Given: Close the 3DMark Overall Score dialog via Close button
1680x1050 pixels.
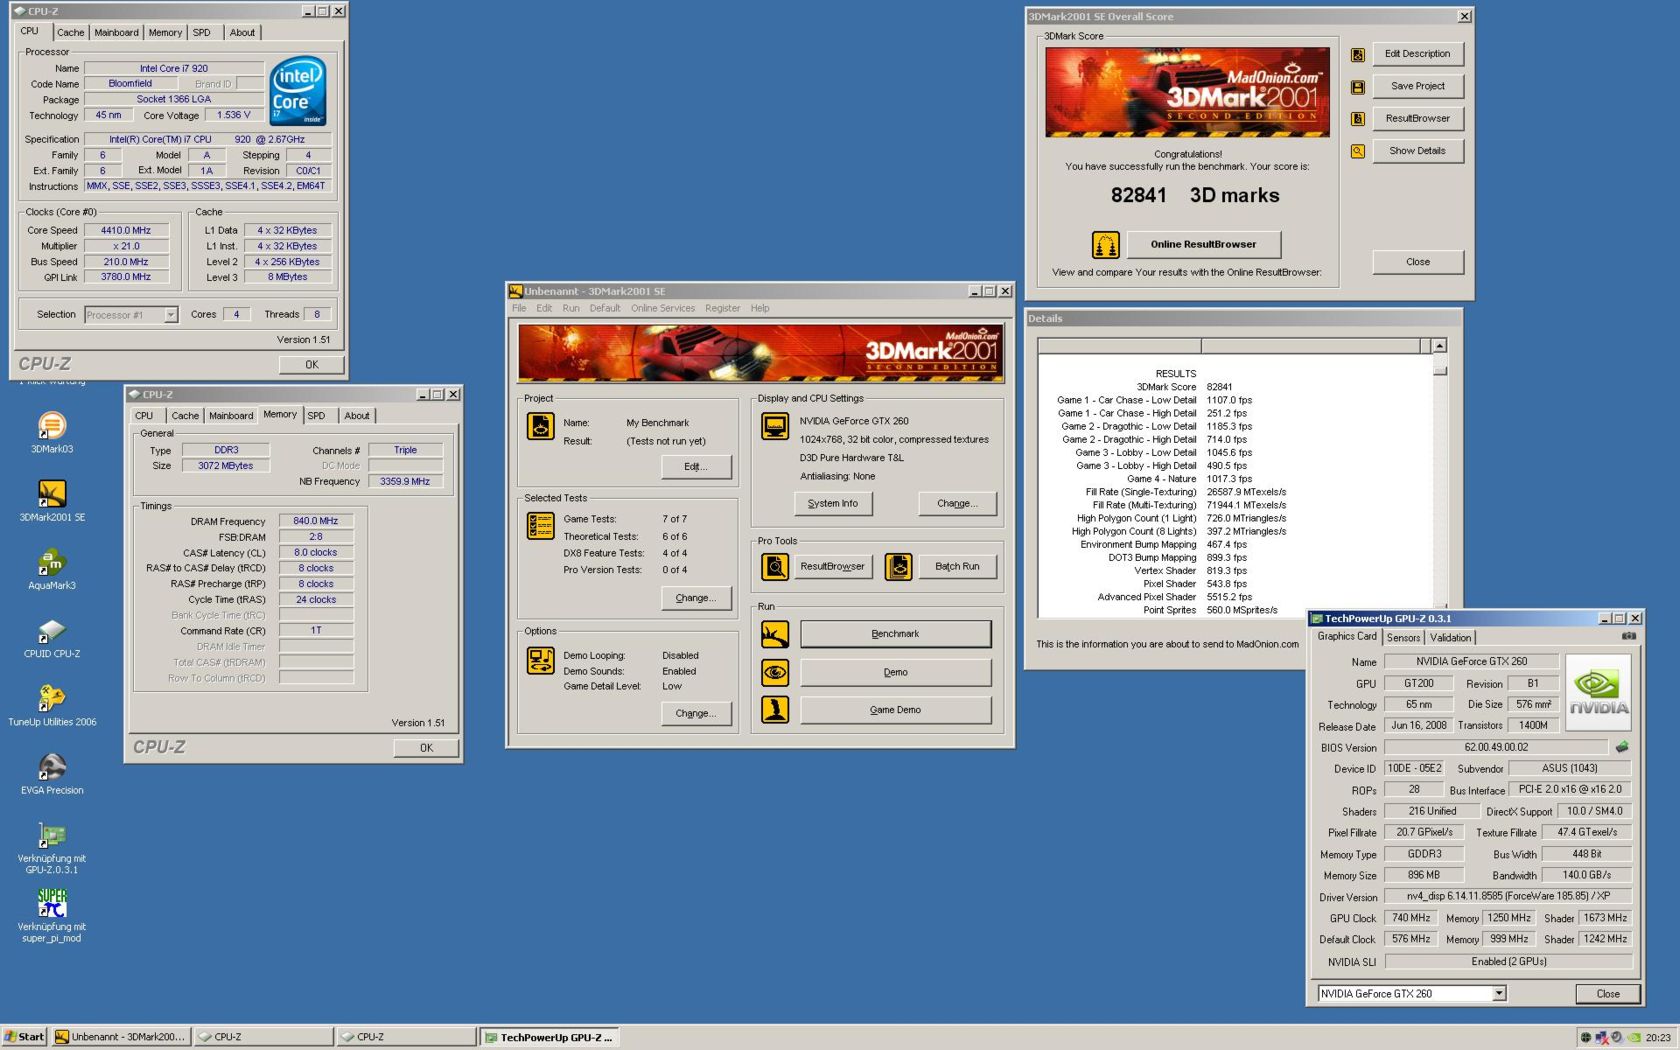Looking at the screenshot, I should [x=1418, y=262].
